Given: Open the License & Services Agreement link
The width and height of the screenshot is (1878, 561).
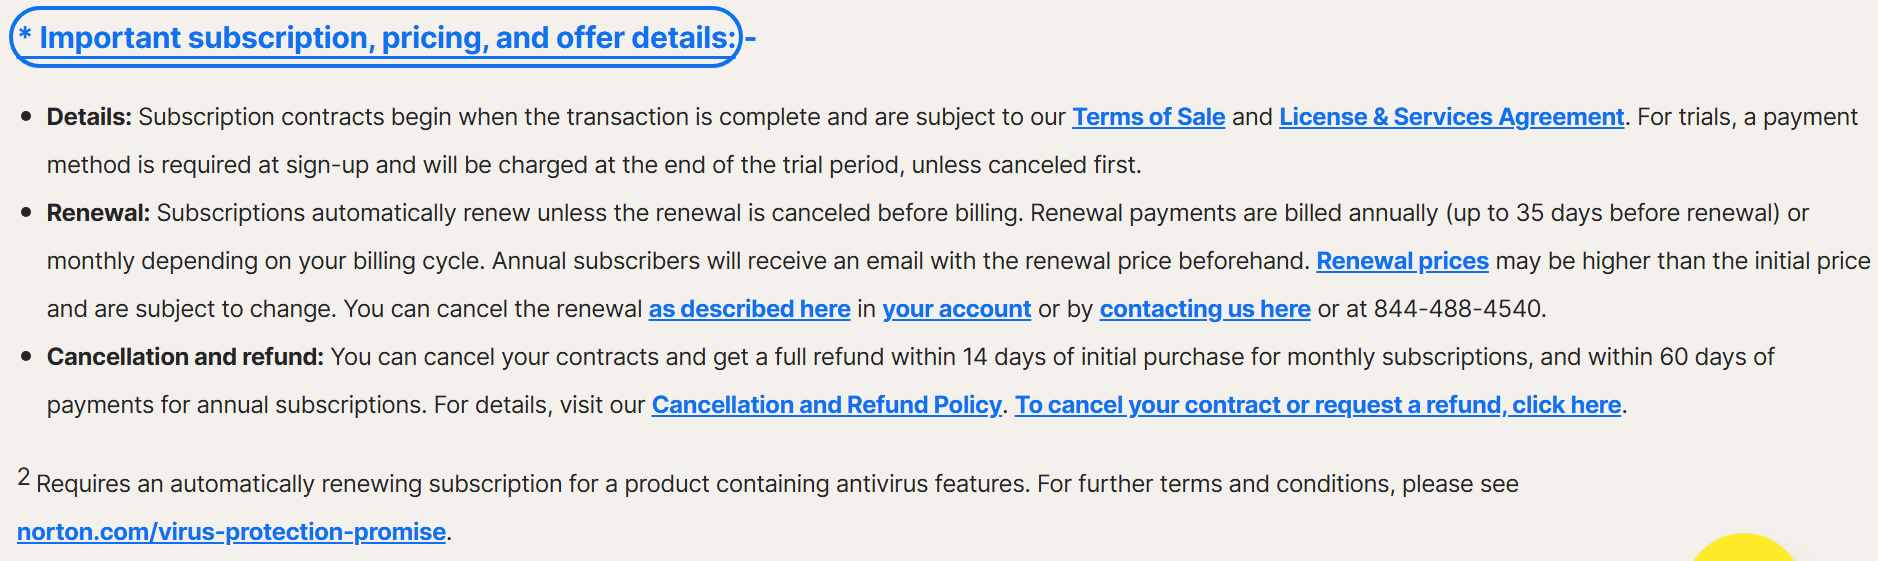Looking at the screenshot, I should point(1451,117).
